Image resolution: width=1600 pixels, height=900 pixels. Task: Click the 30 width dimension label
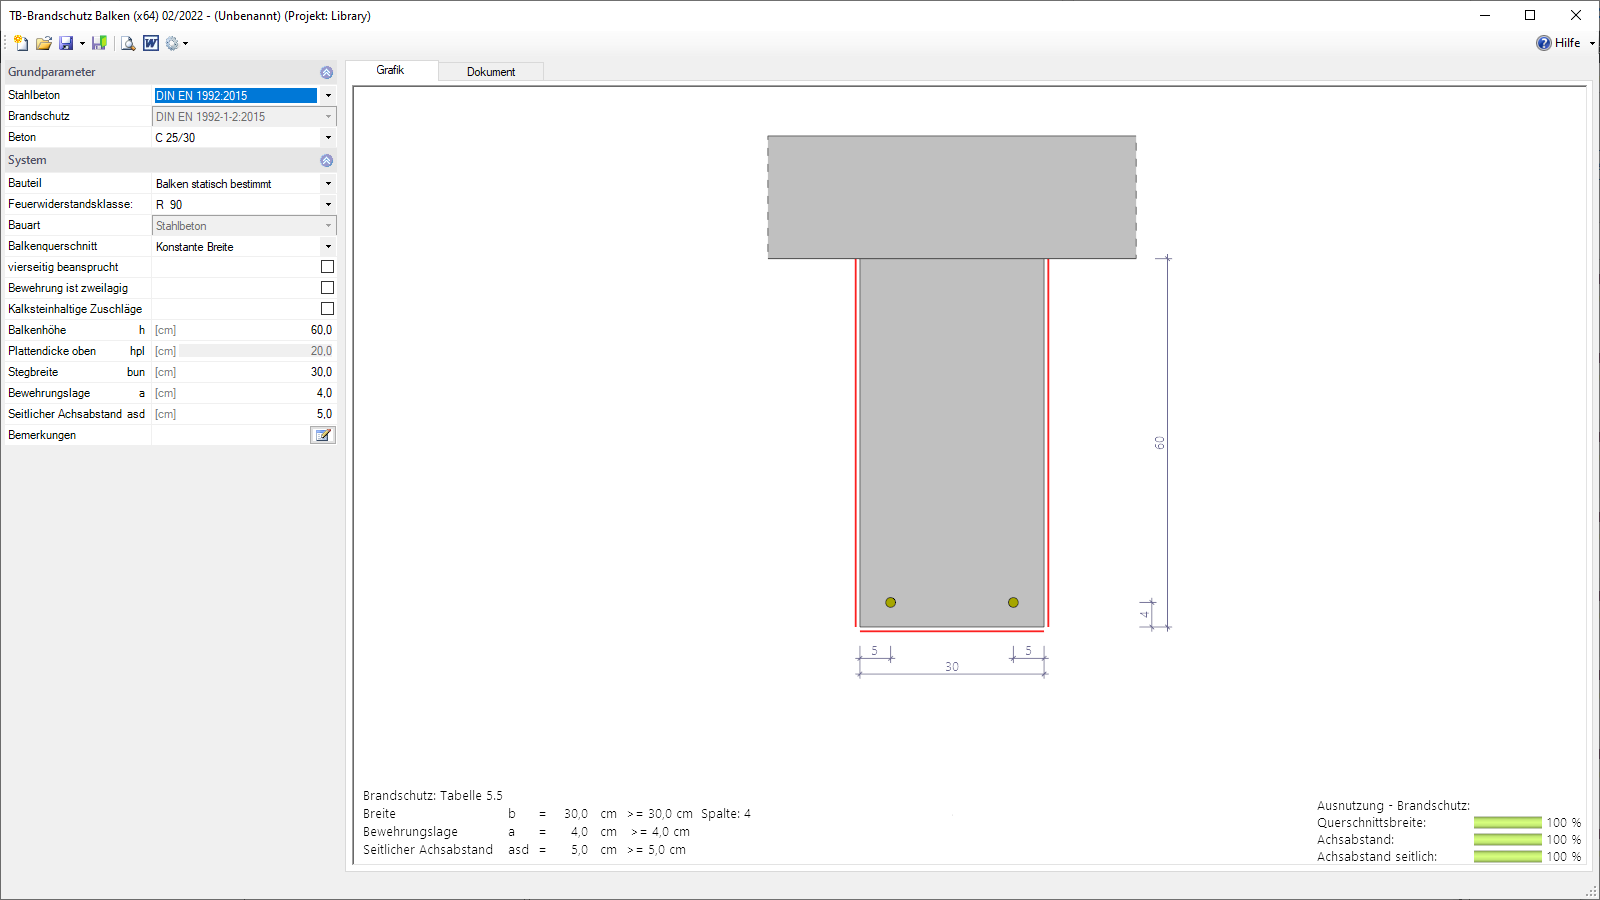pos(952,667)
